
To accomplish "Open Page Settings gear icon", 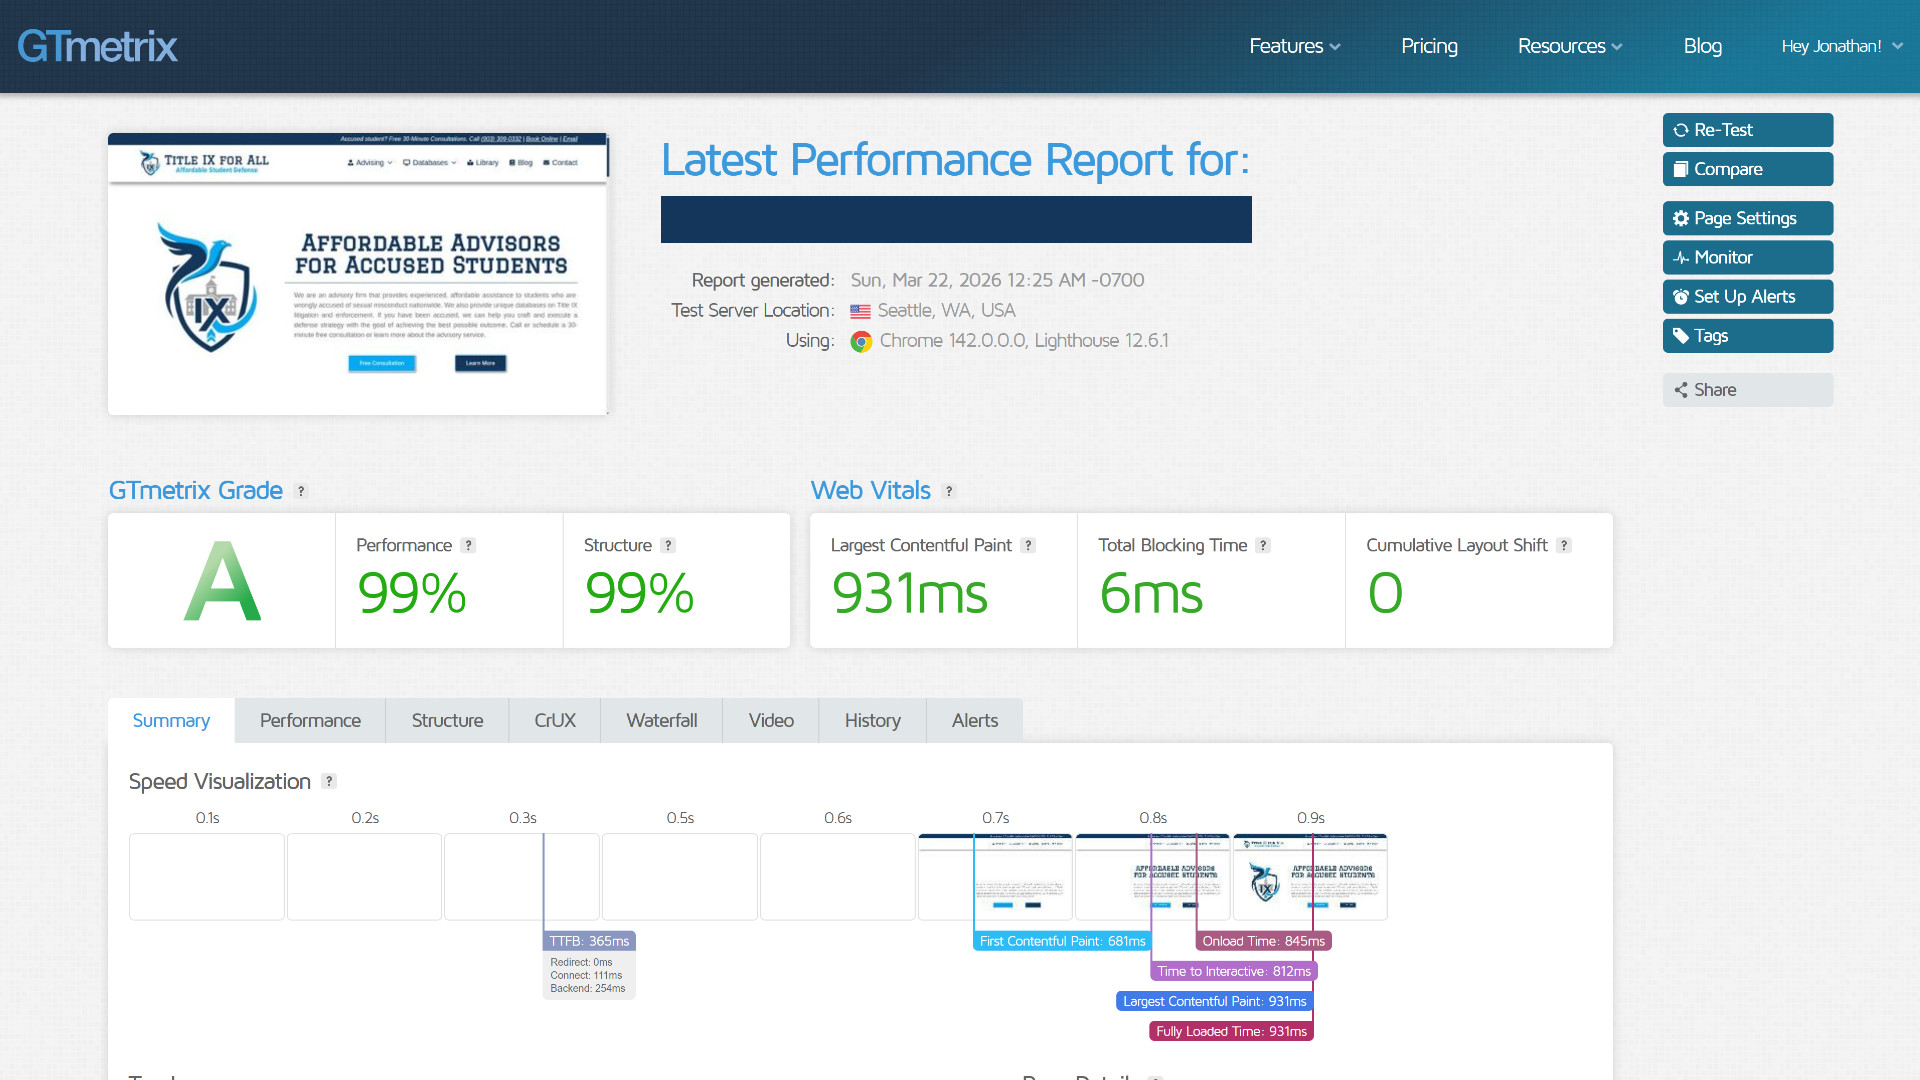I will coord(1681,218).
